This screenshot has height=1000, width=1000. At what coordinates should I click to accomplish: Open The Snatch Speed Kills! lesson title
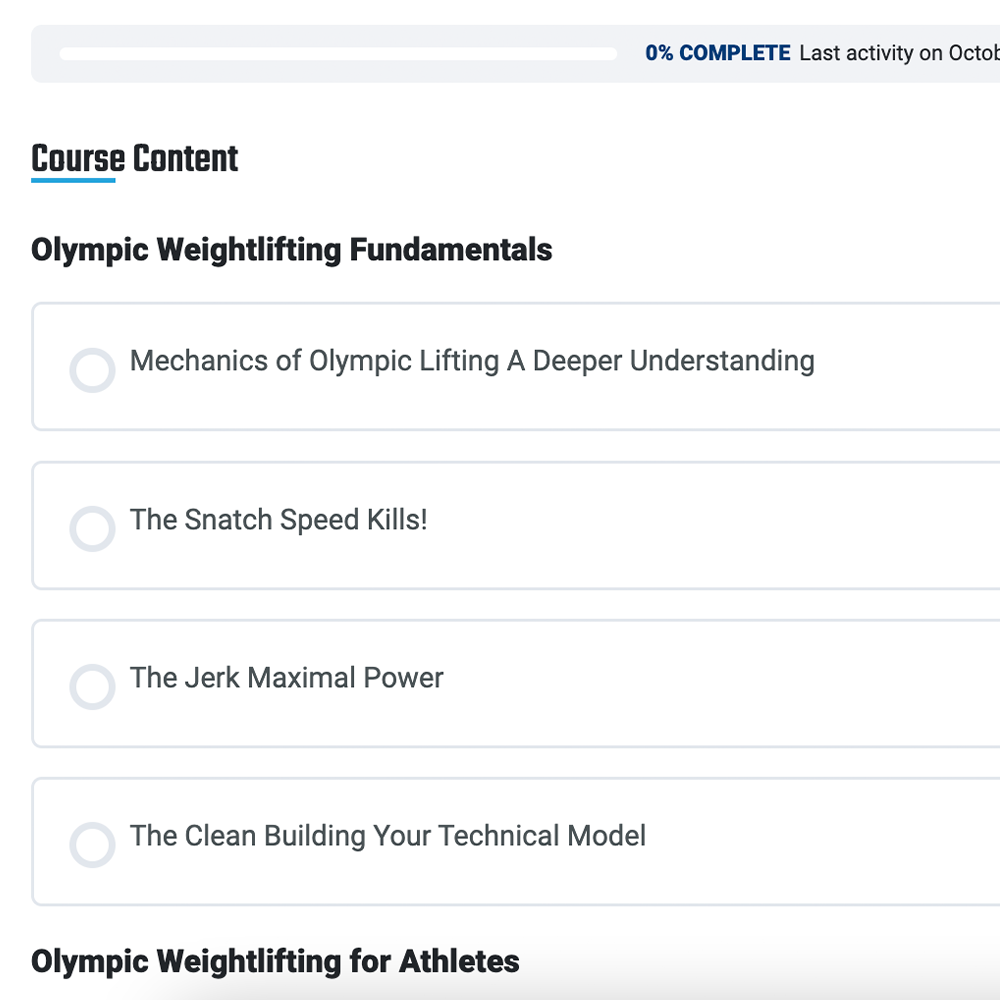[x=279, y=520]
